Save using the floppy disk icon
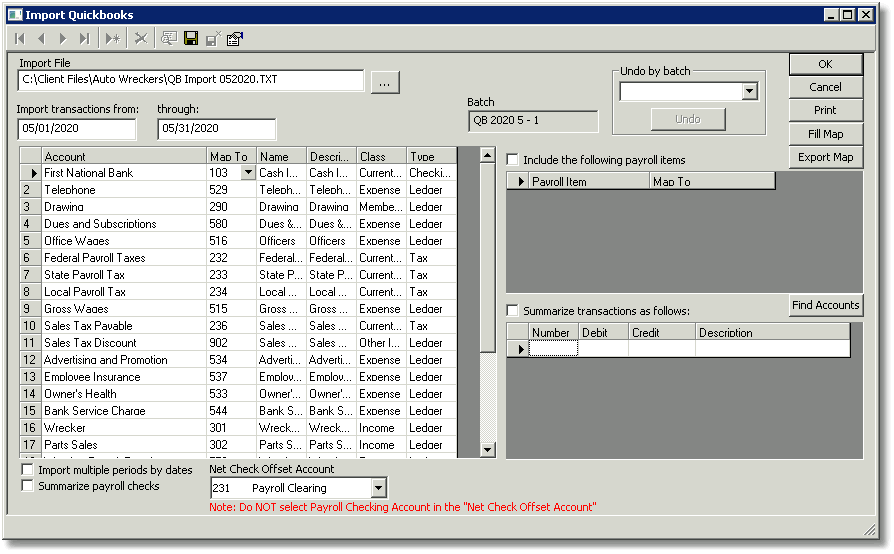Screen dimensions: 894x554 [x=191, y=38]
